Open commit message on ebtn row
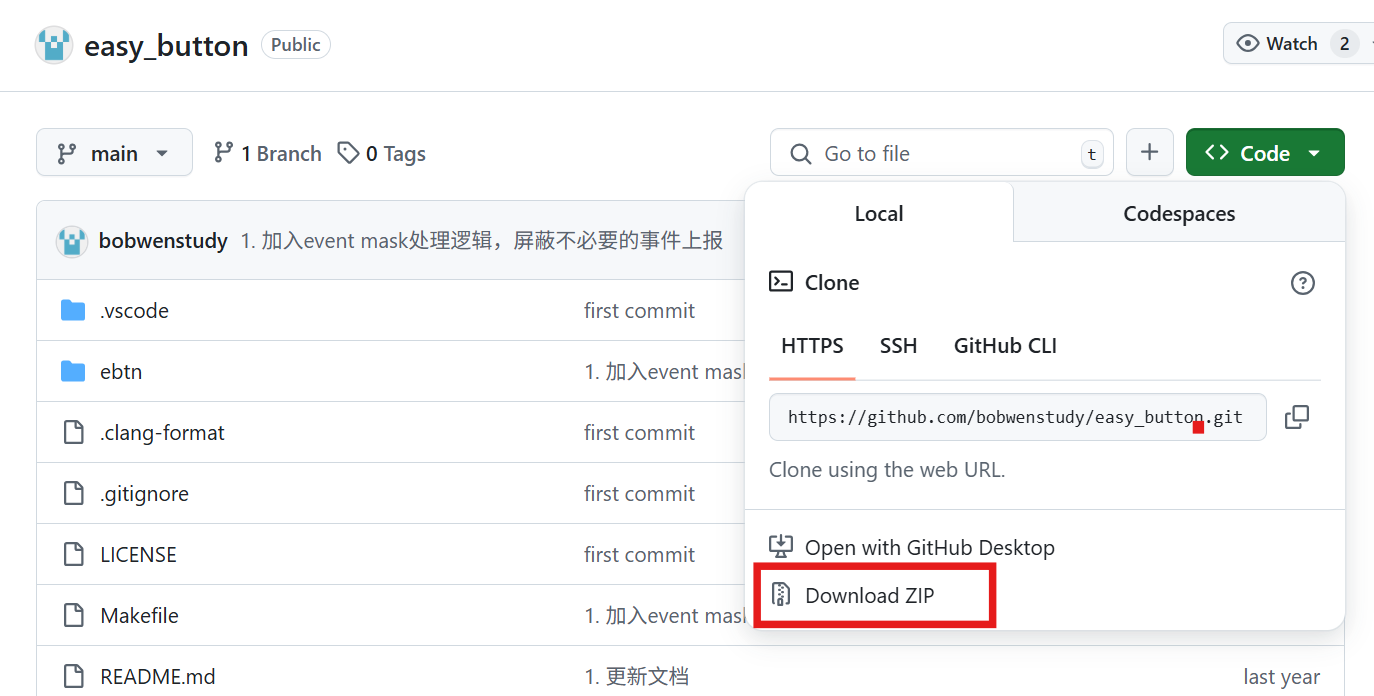 [x=665, y=372]
